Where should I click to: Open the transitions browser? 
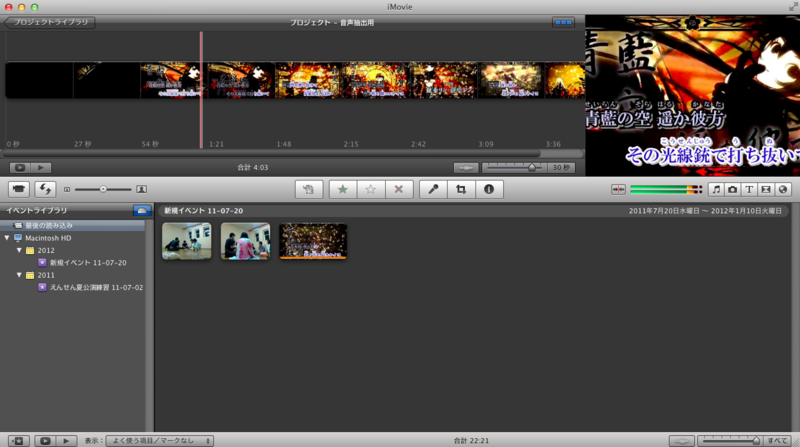click(x=766, y=189)
